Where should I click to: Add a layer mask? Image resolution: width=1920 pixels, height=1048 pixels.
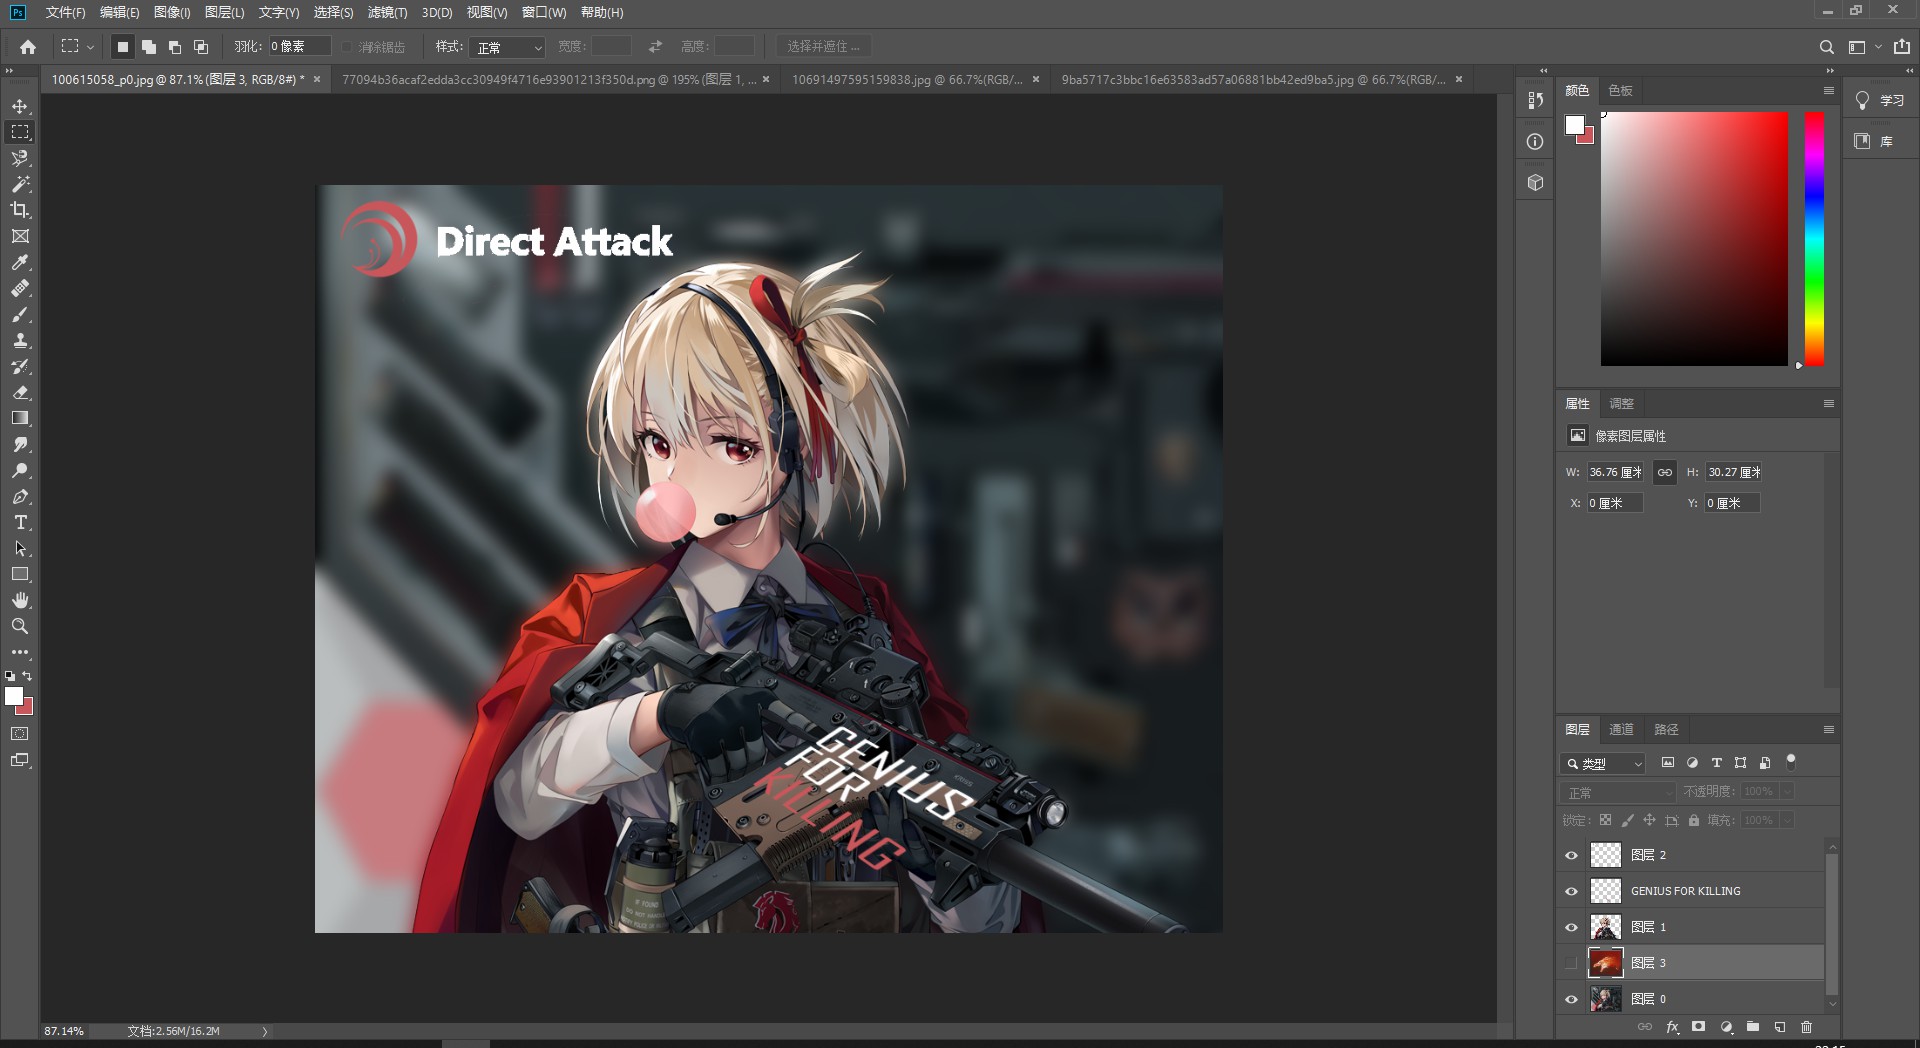[x=1698, y=1027]
